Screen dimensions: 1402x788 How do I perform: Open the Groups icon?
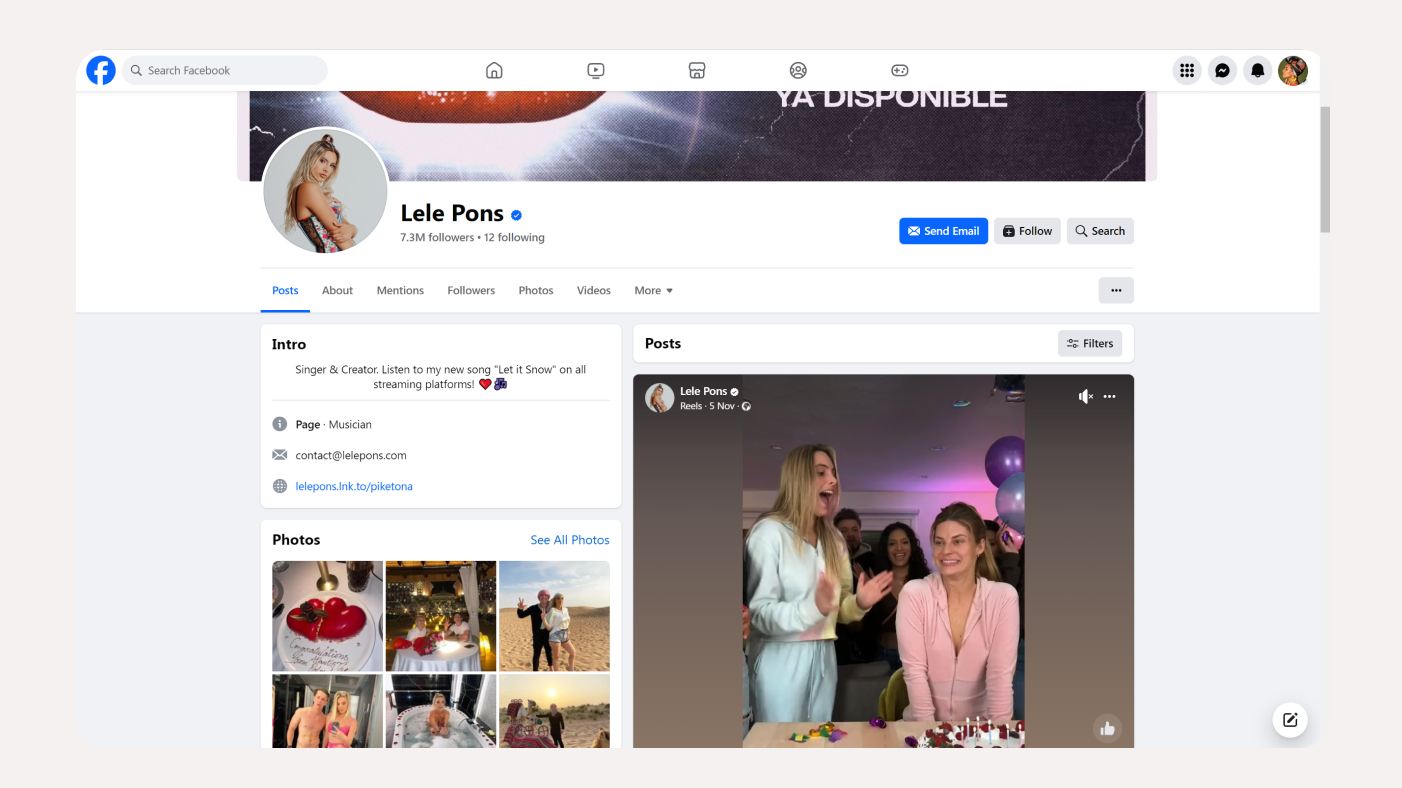798,70
